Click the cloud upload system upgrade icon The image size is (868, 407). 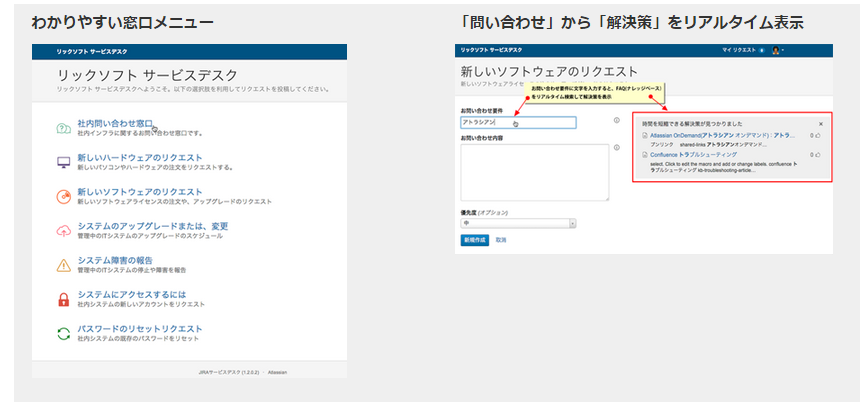point(62,230)
